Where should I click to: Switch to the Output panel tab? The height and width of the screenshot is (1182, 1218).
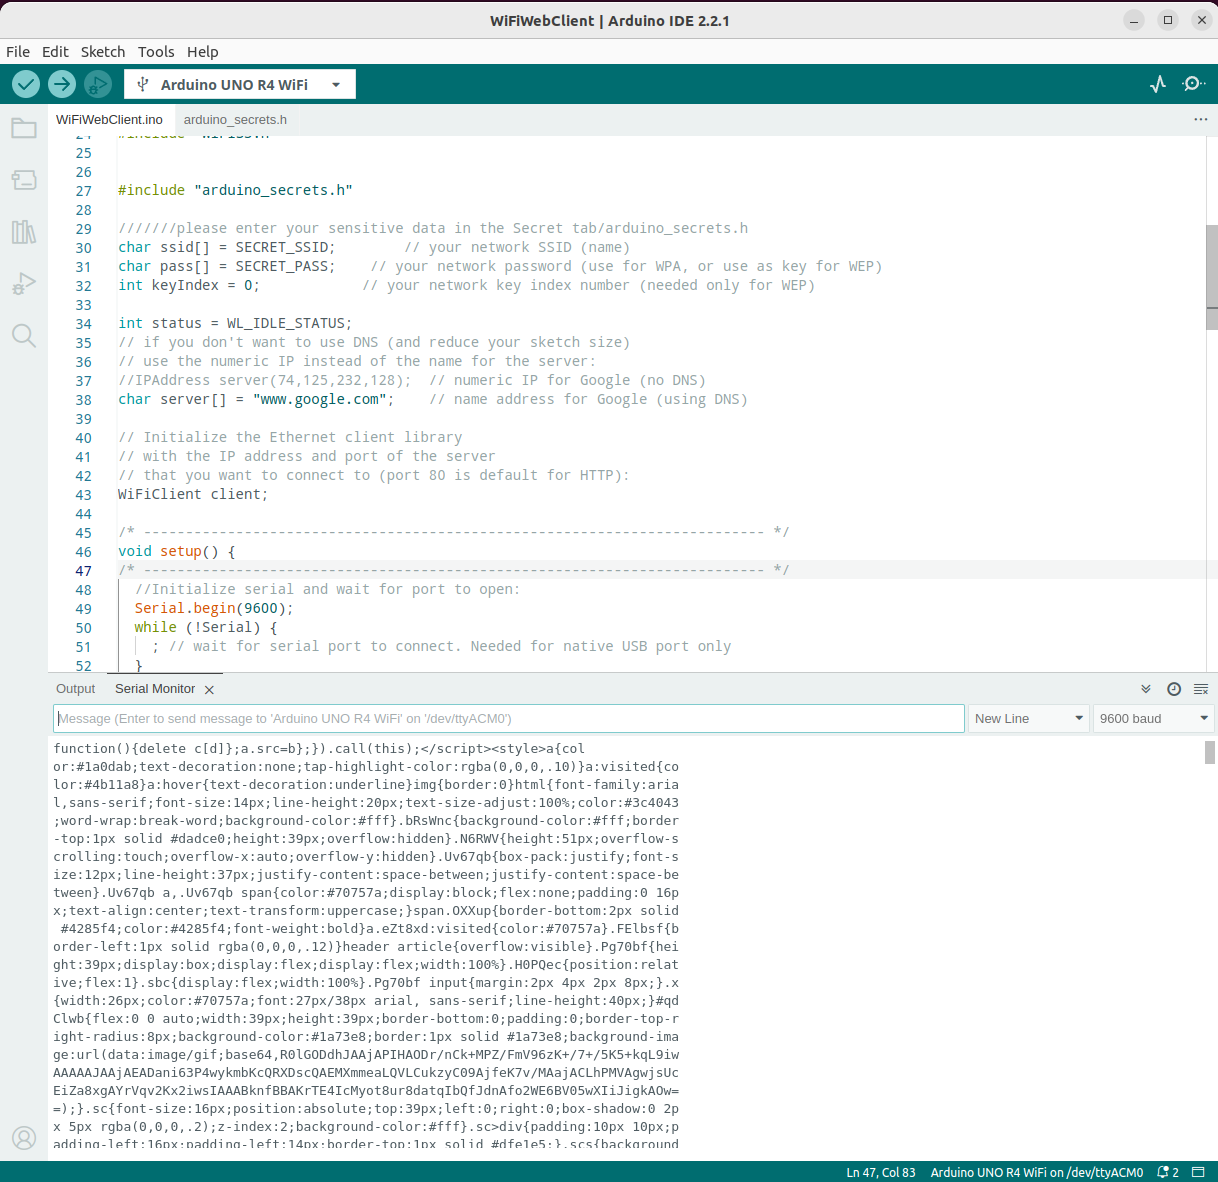[x=76, y=689]
